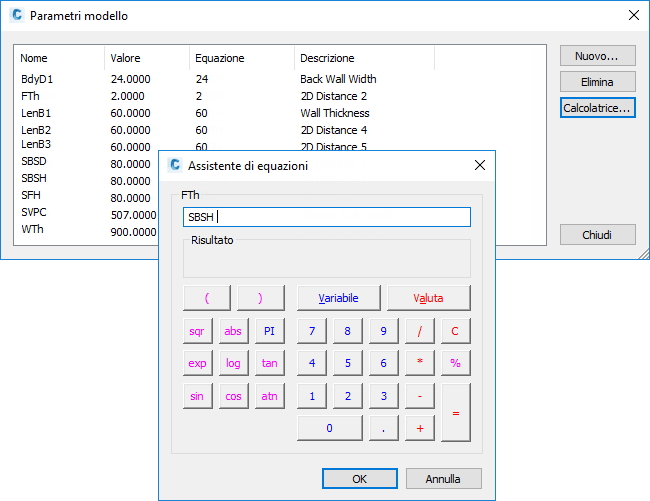Click the Chiudi button
650x501 pixels.
point(597,235)
